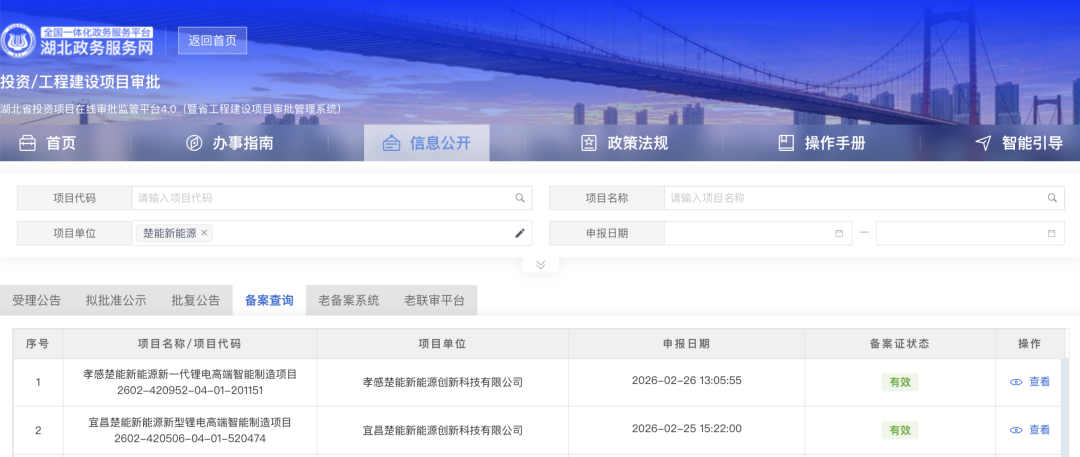Open the 智能引导 navigation item
1080x457 pixels.
pos(1019,143)
